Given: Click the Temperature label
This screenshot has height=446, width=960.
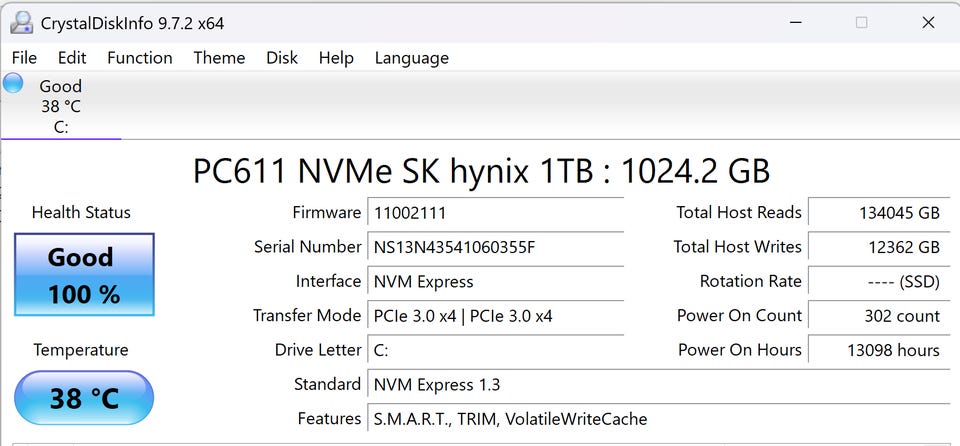Looking at the screenshot, I should (81, 350).
